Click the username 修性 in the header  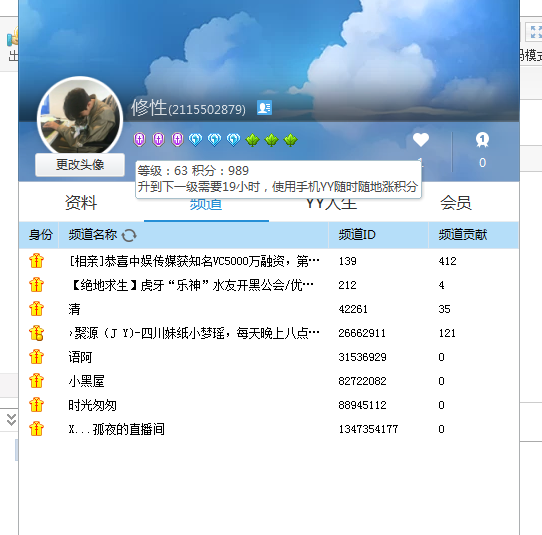(x=149, y=107)
